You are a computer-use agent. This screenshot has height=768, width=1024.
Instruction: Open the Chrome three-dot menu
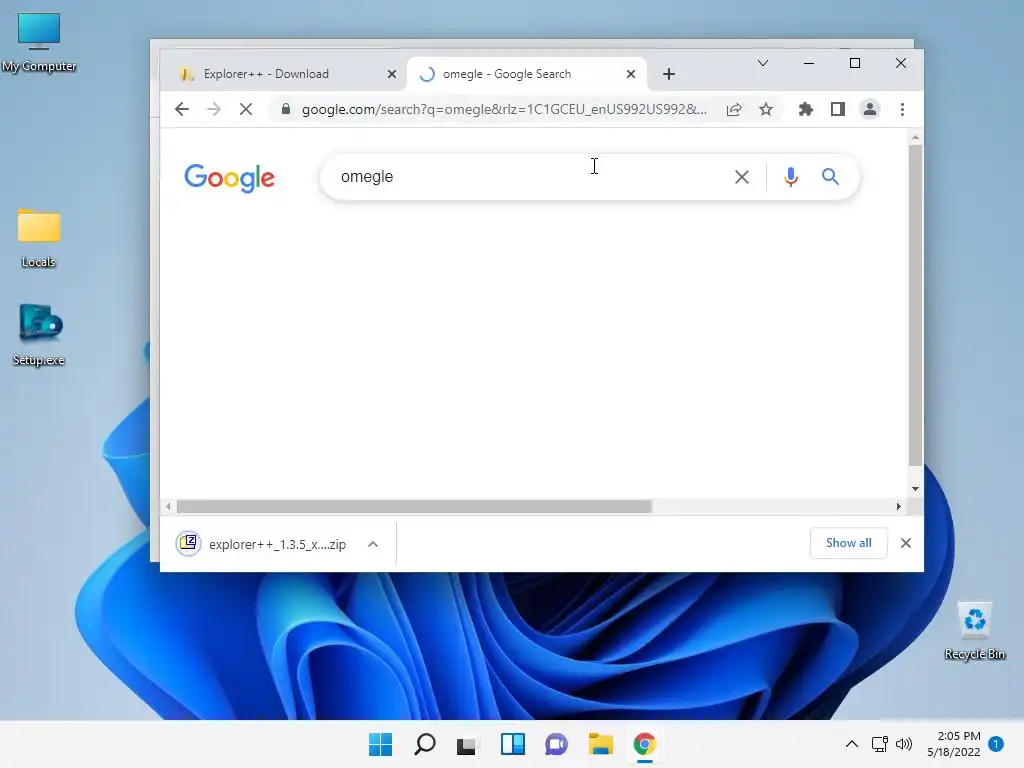(902, 109)
